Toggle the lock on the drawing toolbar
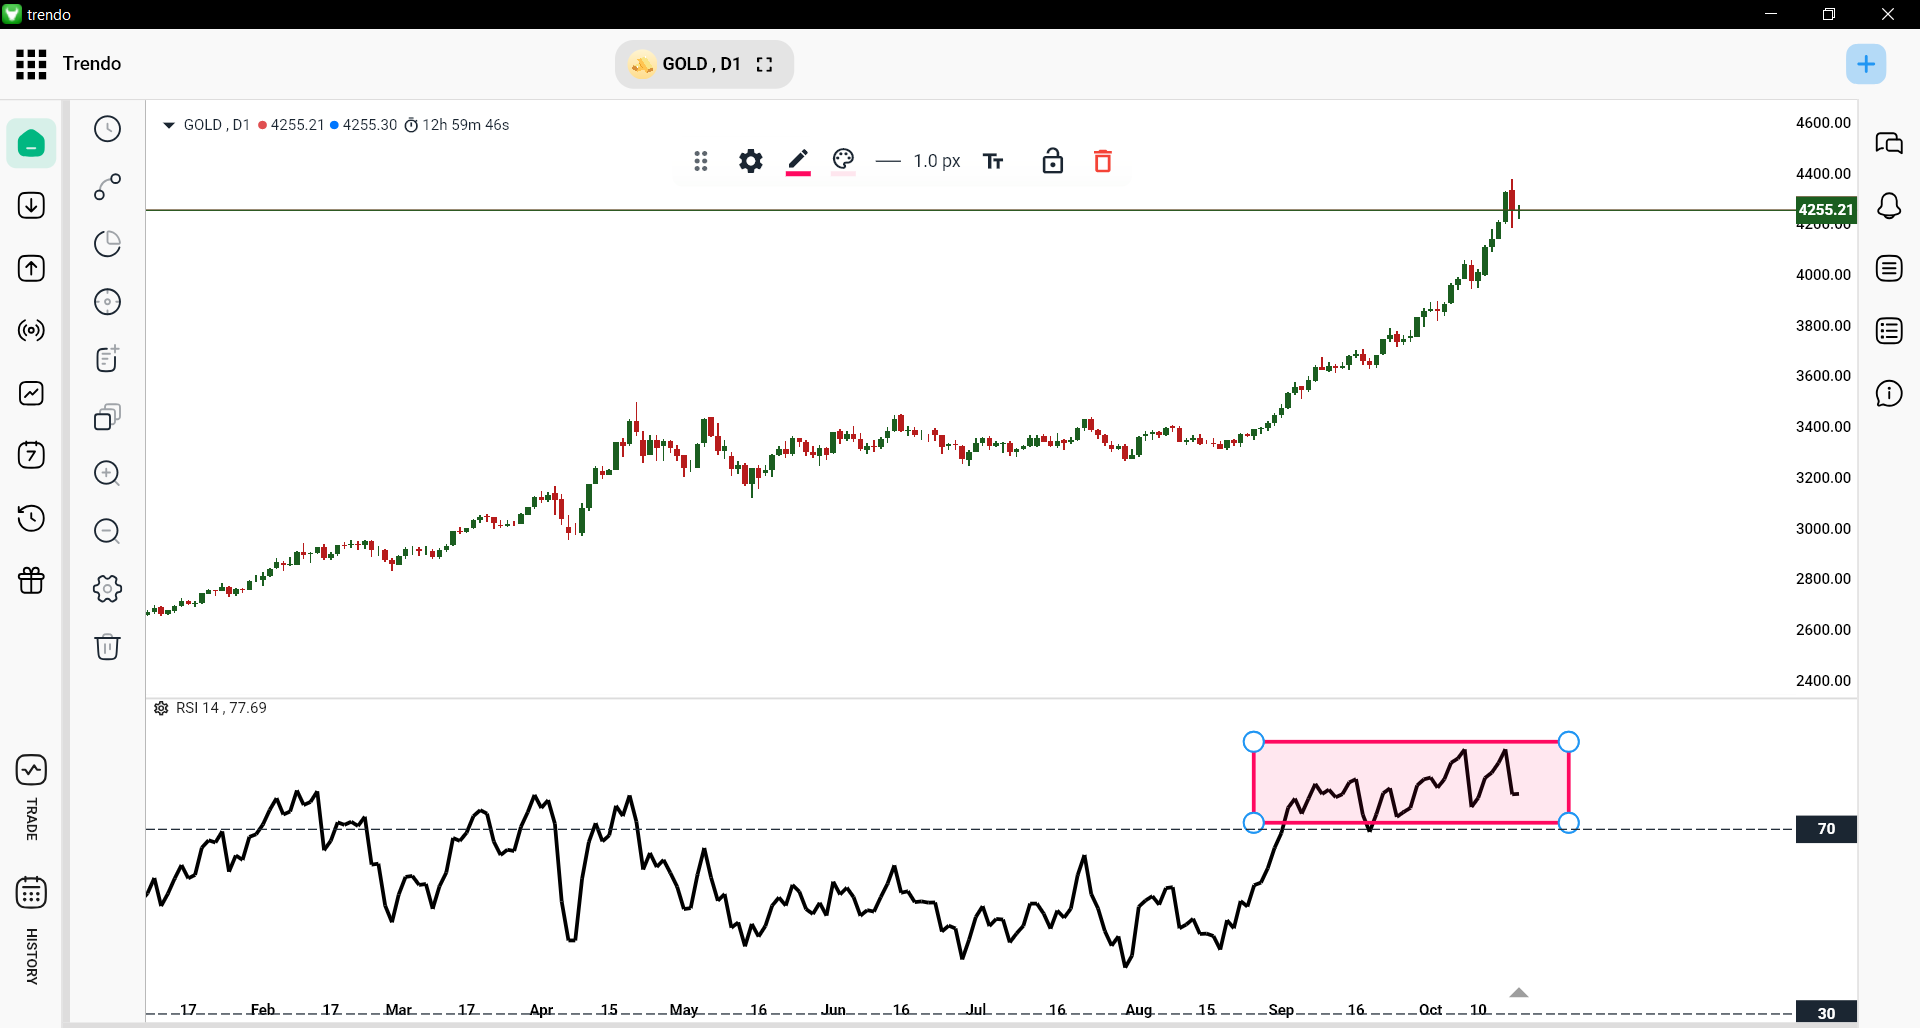This screenshot has height=1028, width=1920. [1053, 161]
